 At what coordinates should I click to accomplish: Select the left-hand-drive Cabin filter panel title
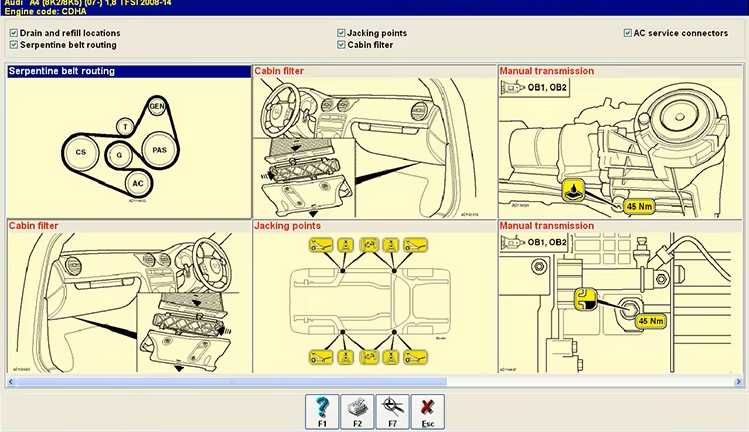[x=279, y=71]
